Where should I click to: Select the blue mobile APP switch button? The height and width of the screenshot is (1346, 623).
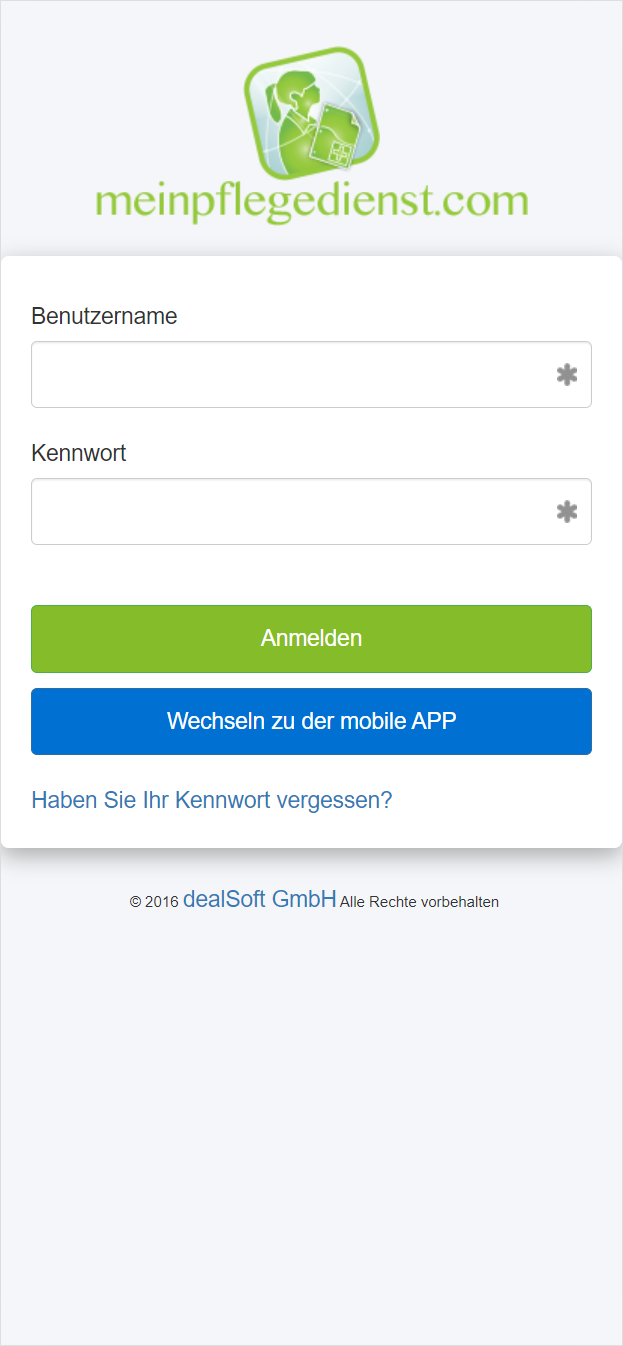click(x=311, y=721)
